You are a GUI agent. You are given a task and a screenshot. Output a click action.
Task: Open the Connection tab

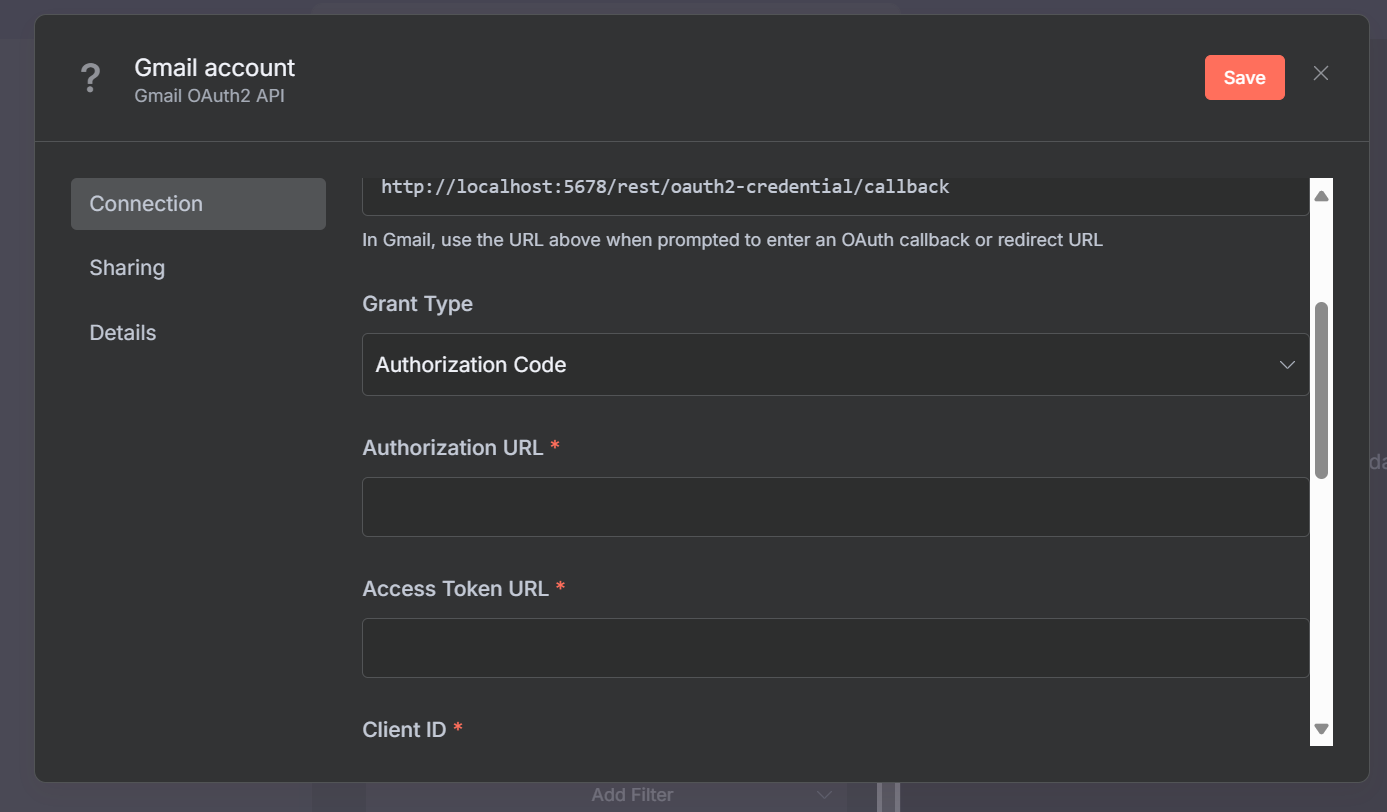click(198, 204)
